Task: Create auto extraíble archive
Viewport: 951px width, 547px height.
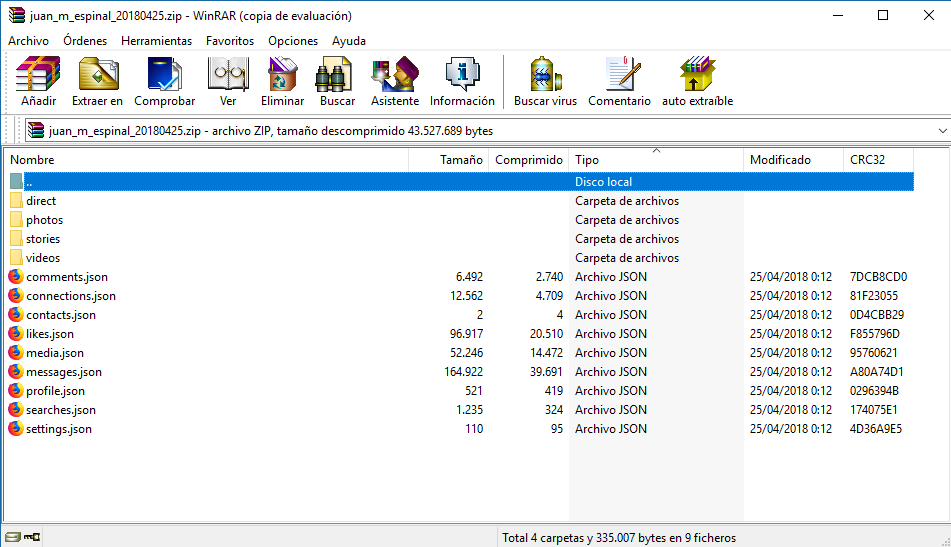Action: [697, 81]
